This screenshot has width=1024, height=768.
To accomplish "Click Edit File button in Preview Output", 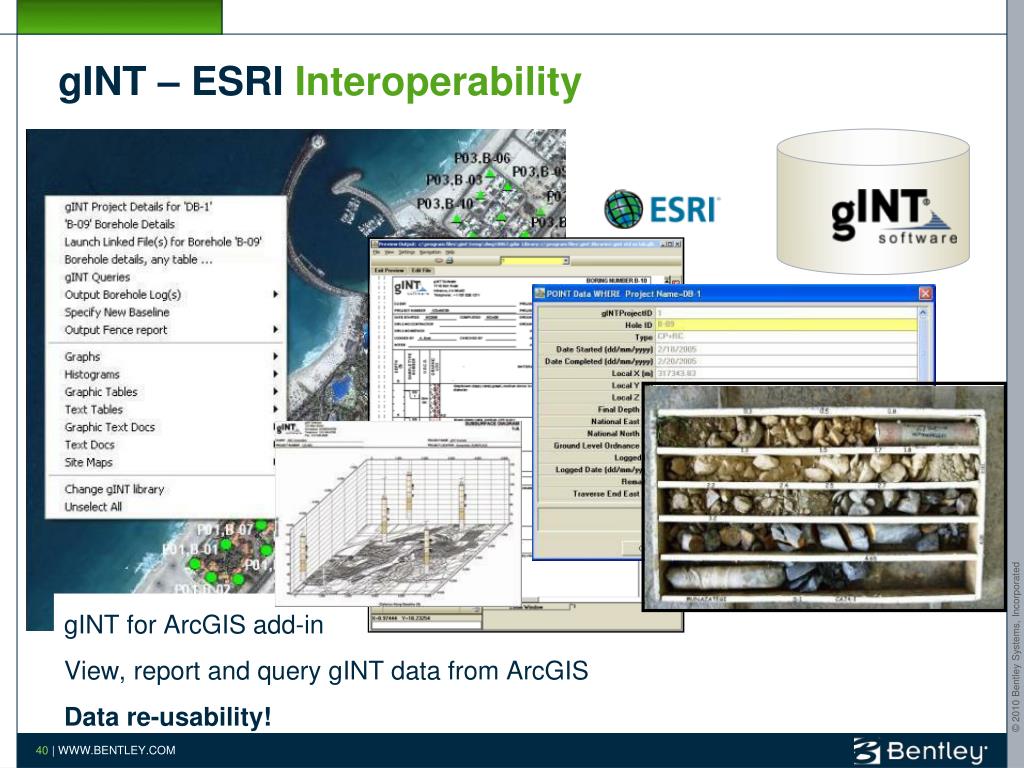I will coord(421,270).
